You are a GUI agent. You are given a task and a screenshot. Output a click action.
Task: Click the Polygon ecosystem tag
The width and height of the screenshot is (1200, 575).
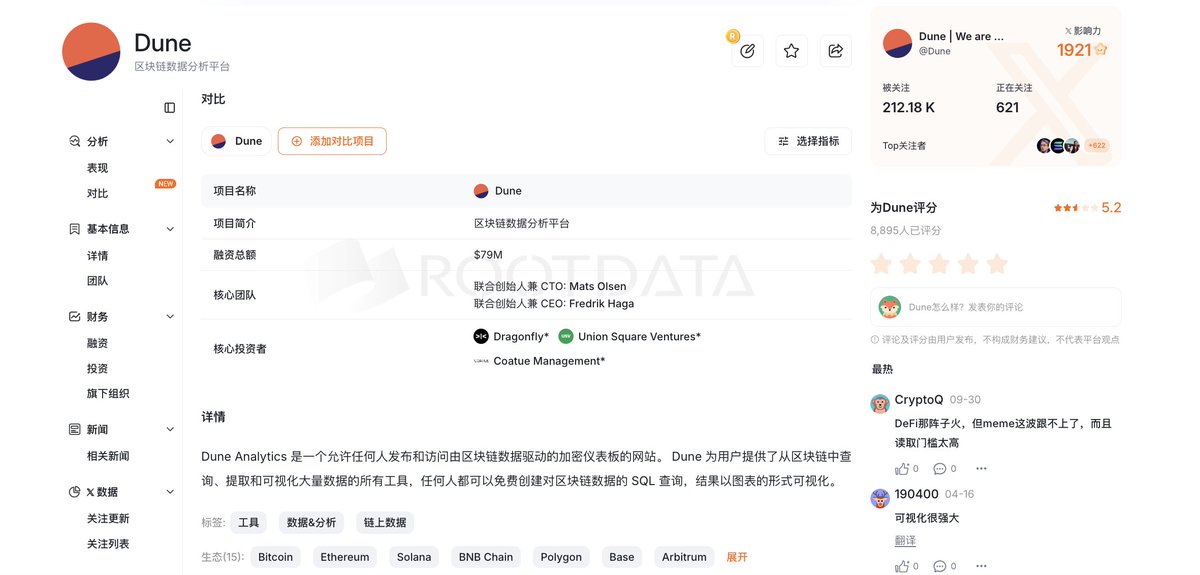[x=561, y=557]
